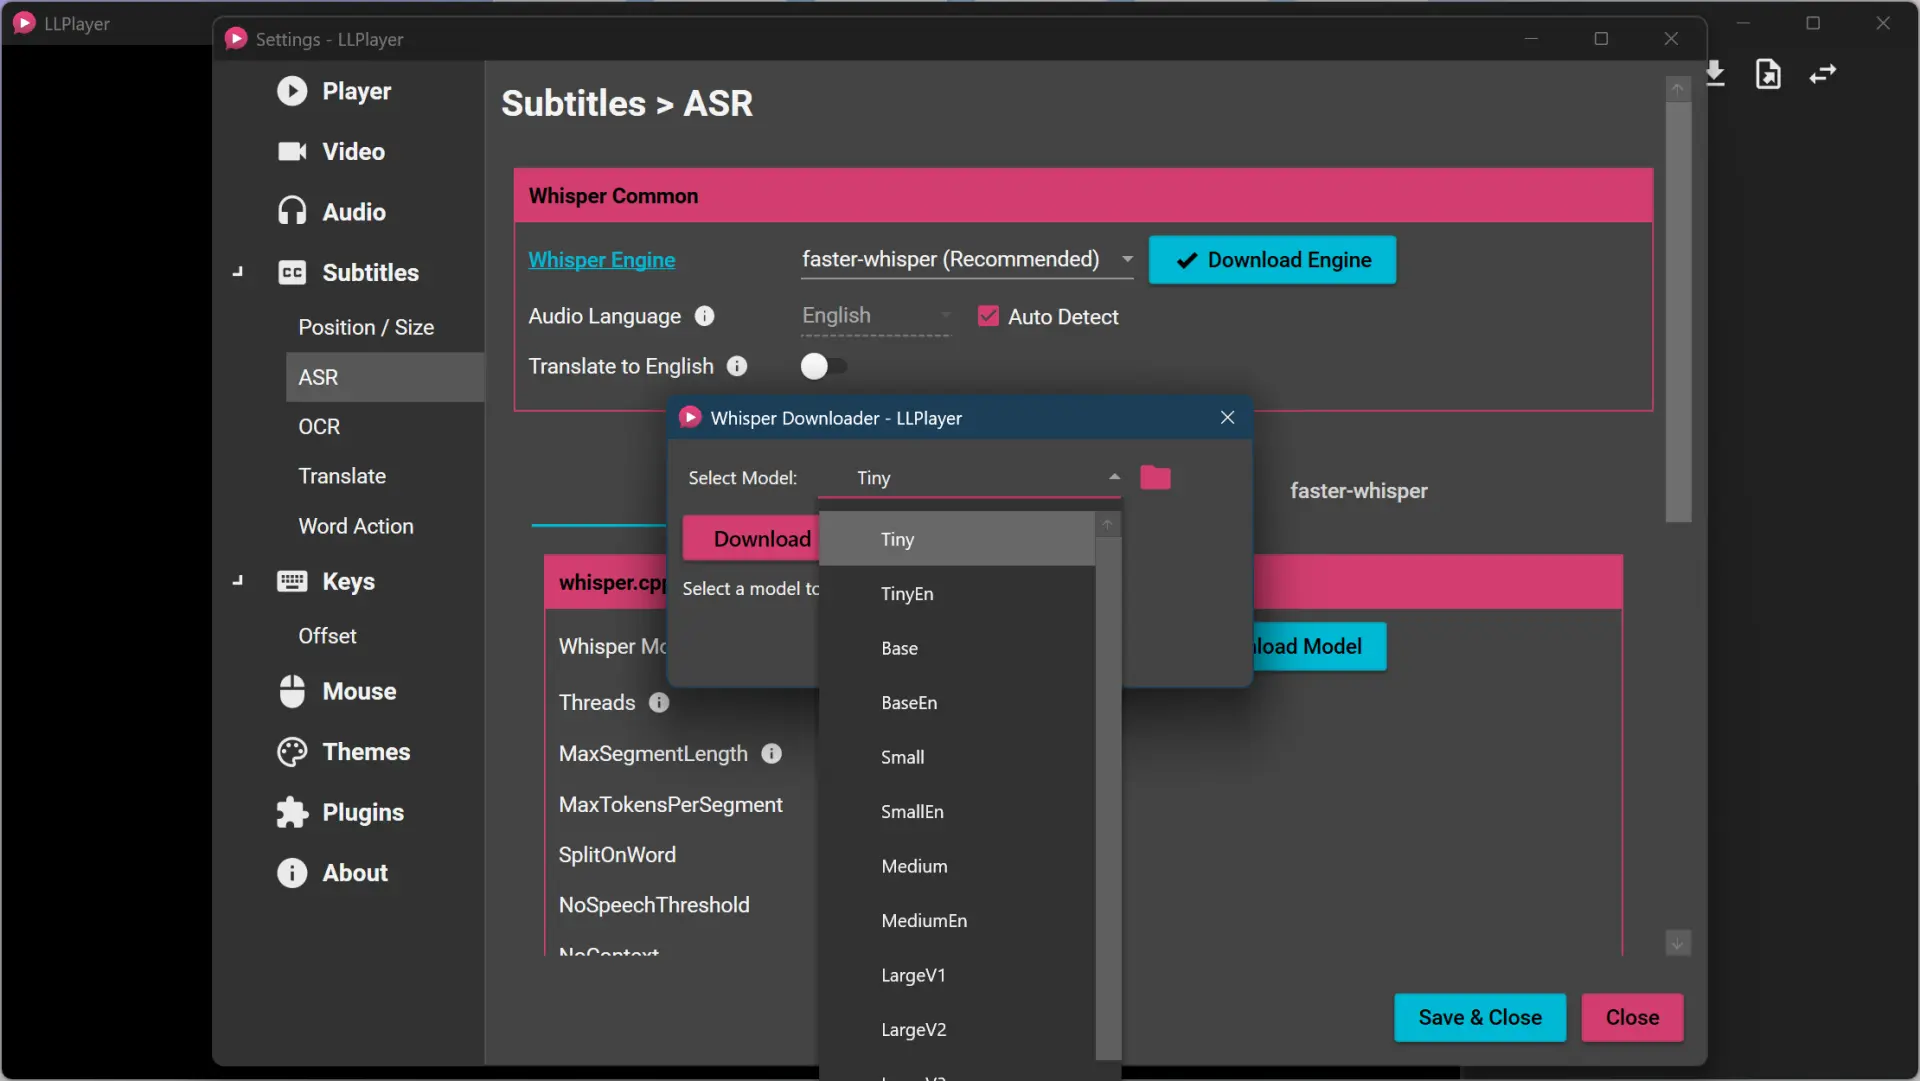
Task: Click the Subtitles CC icon
Action: coord(292,273)
